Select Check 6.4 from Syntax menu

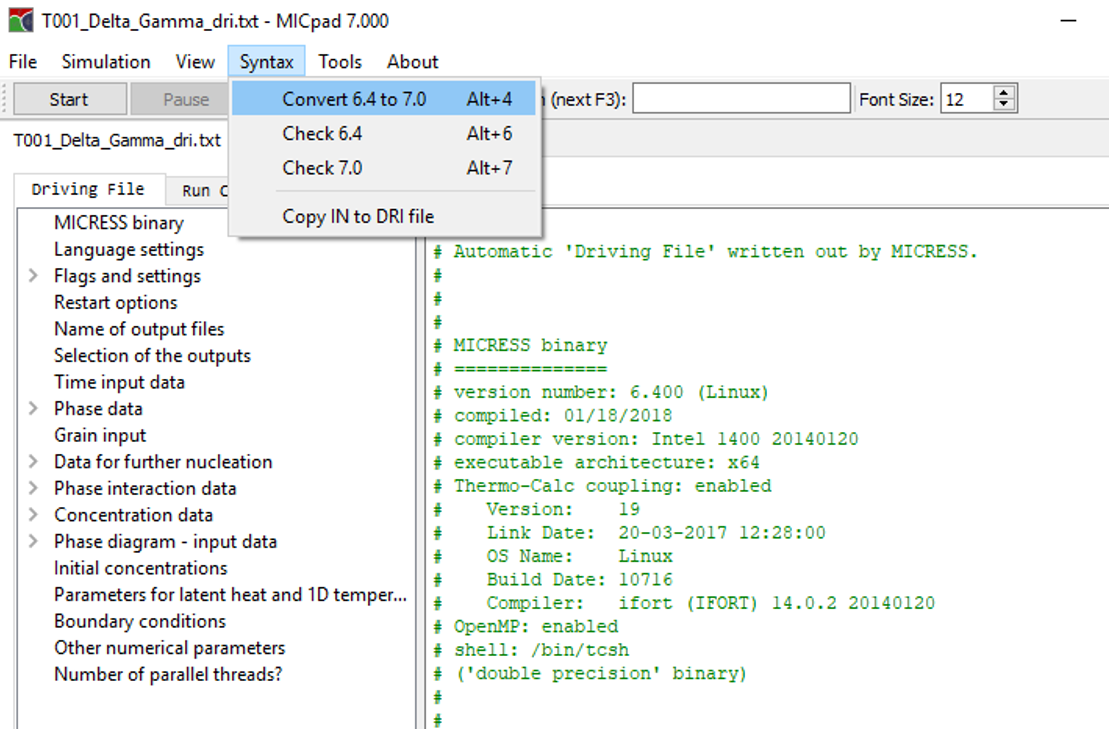click(x=322, y=134)
